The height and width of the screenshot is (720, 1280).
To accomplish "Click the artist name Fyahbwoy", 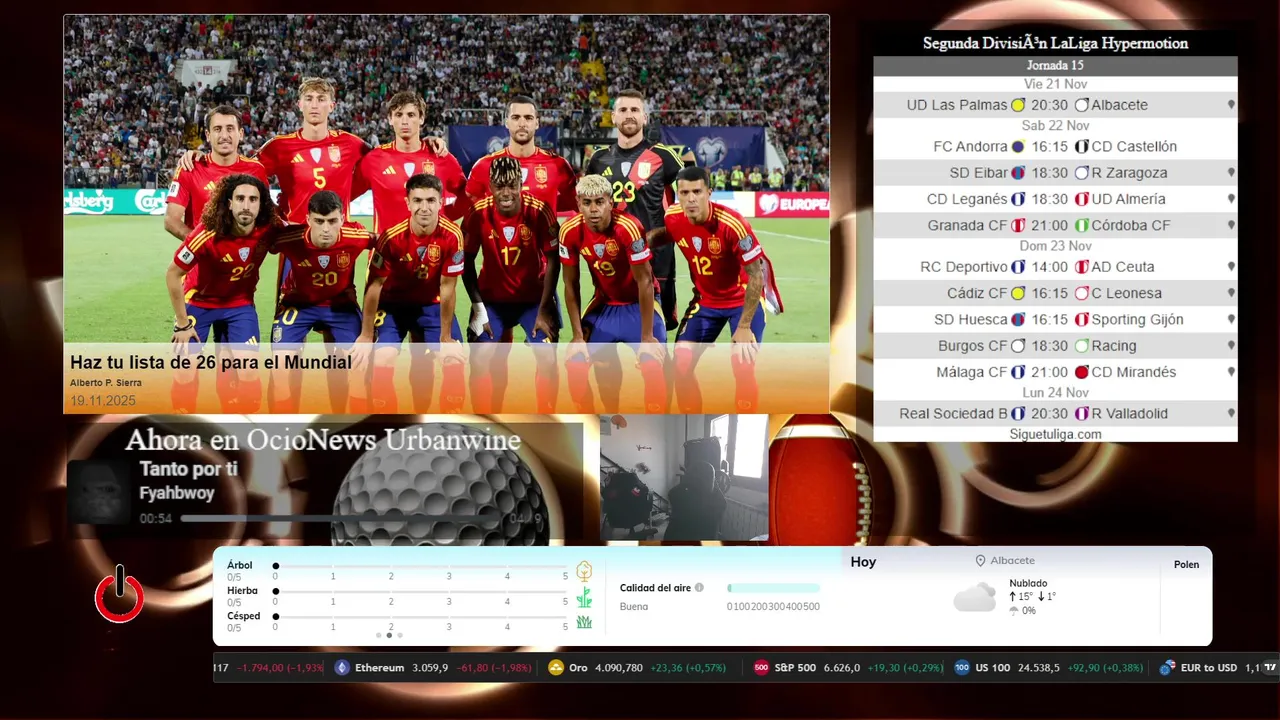I will [x=177, y=493].
